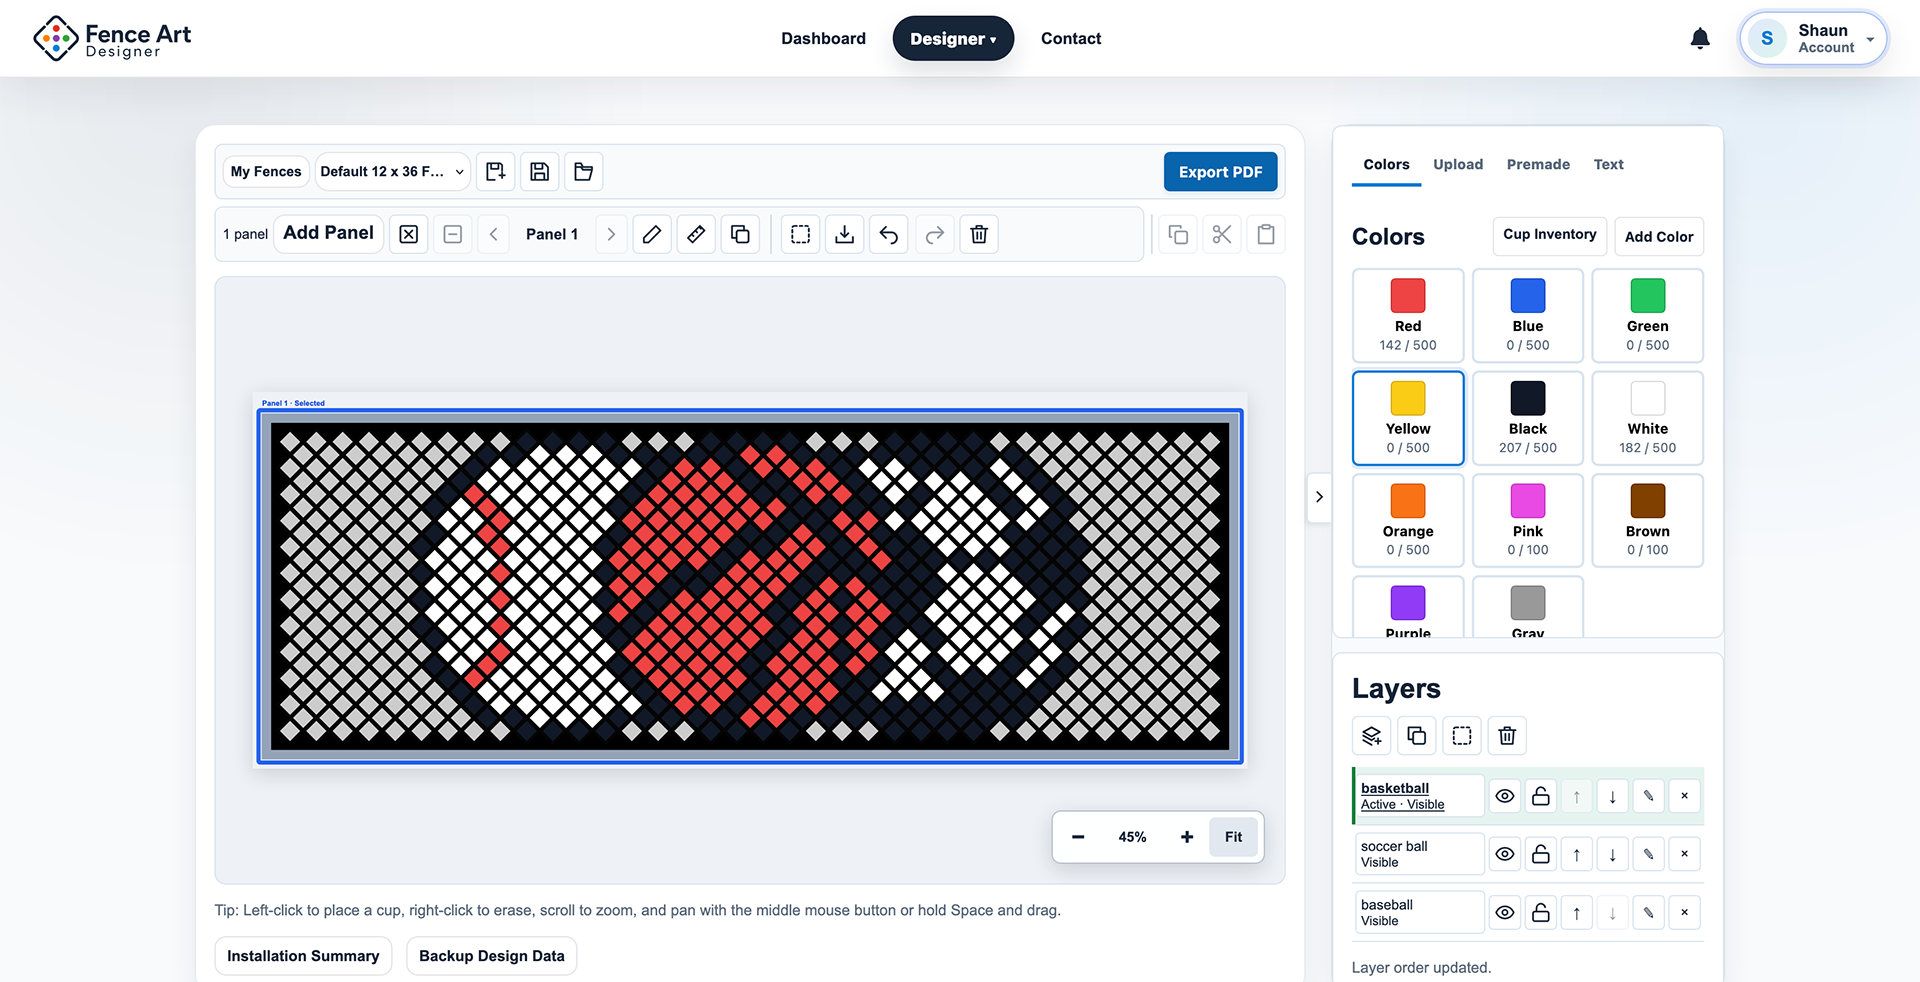
Task: Lock the basketball layer
Action: 1541,796
